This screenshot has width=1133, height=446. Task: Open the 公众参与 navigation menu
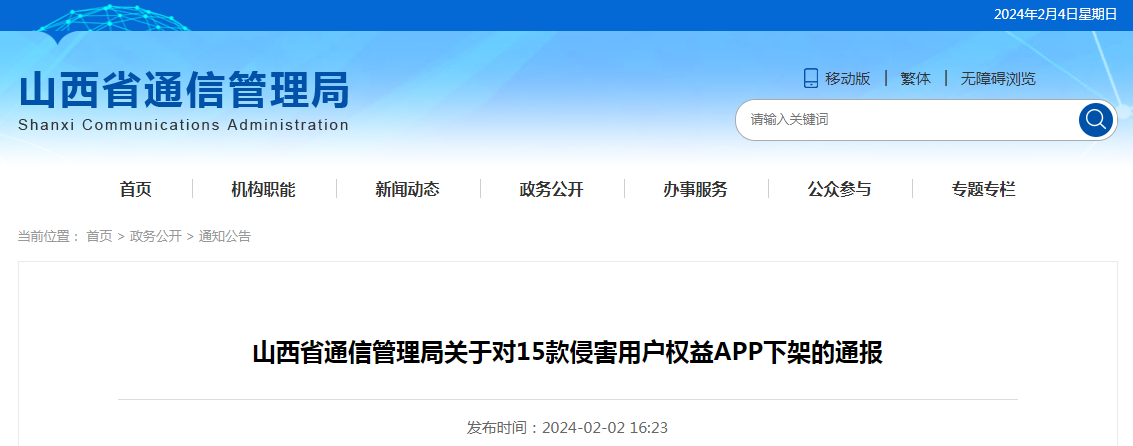(x=840, y=189)
